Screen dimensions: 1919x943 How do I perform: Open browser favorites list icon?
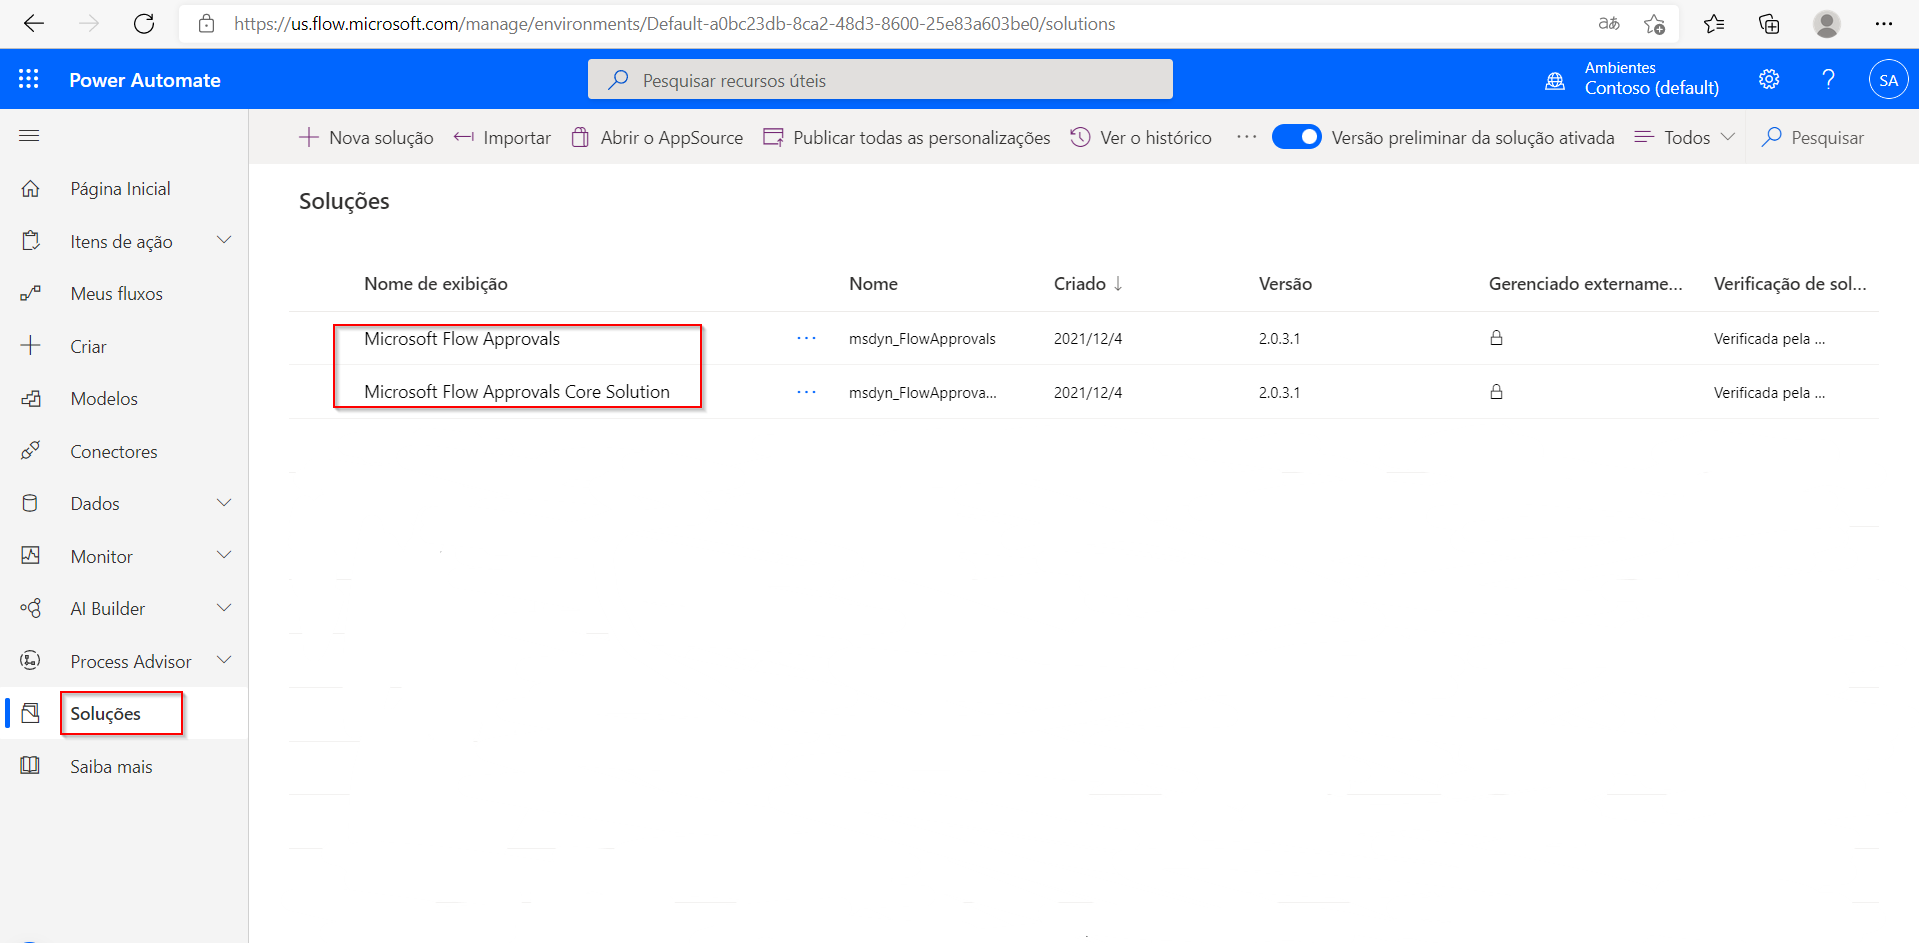1714,24
